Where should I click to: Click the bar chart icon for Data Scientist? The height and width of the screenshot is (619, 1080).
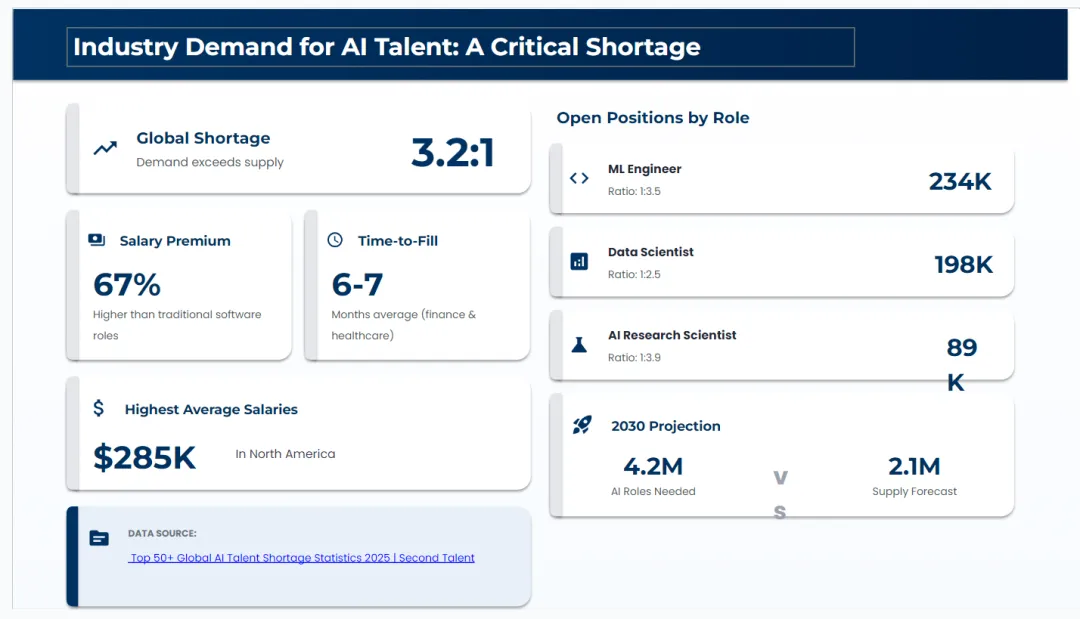pos(579,261)
